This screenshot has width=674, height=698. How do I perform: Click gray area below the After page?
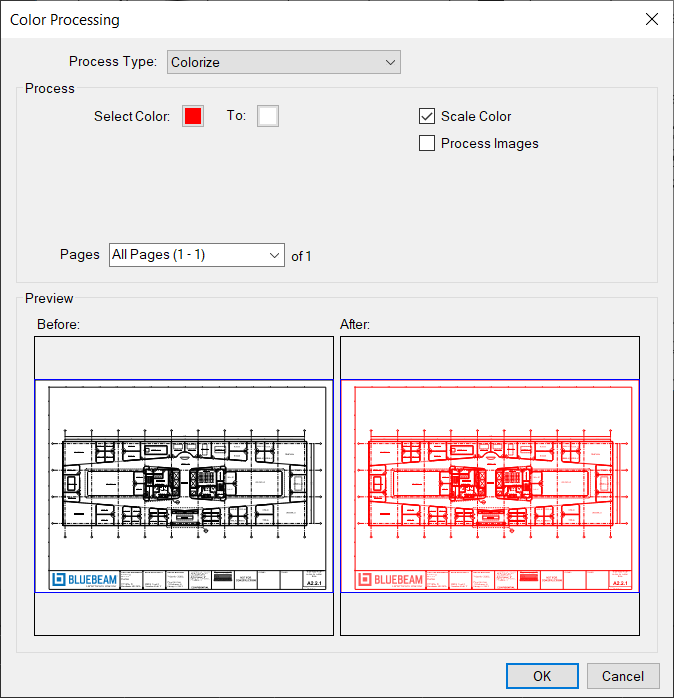pyautogui.click(x=490, y=614)
